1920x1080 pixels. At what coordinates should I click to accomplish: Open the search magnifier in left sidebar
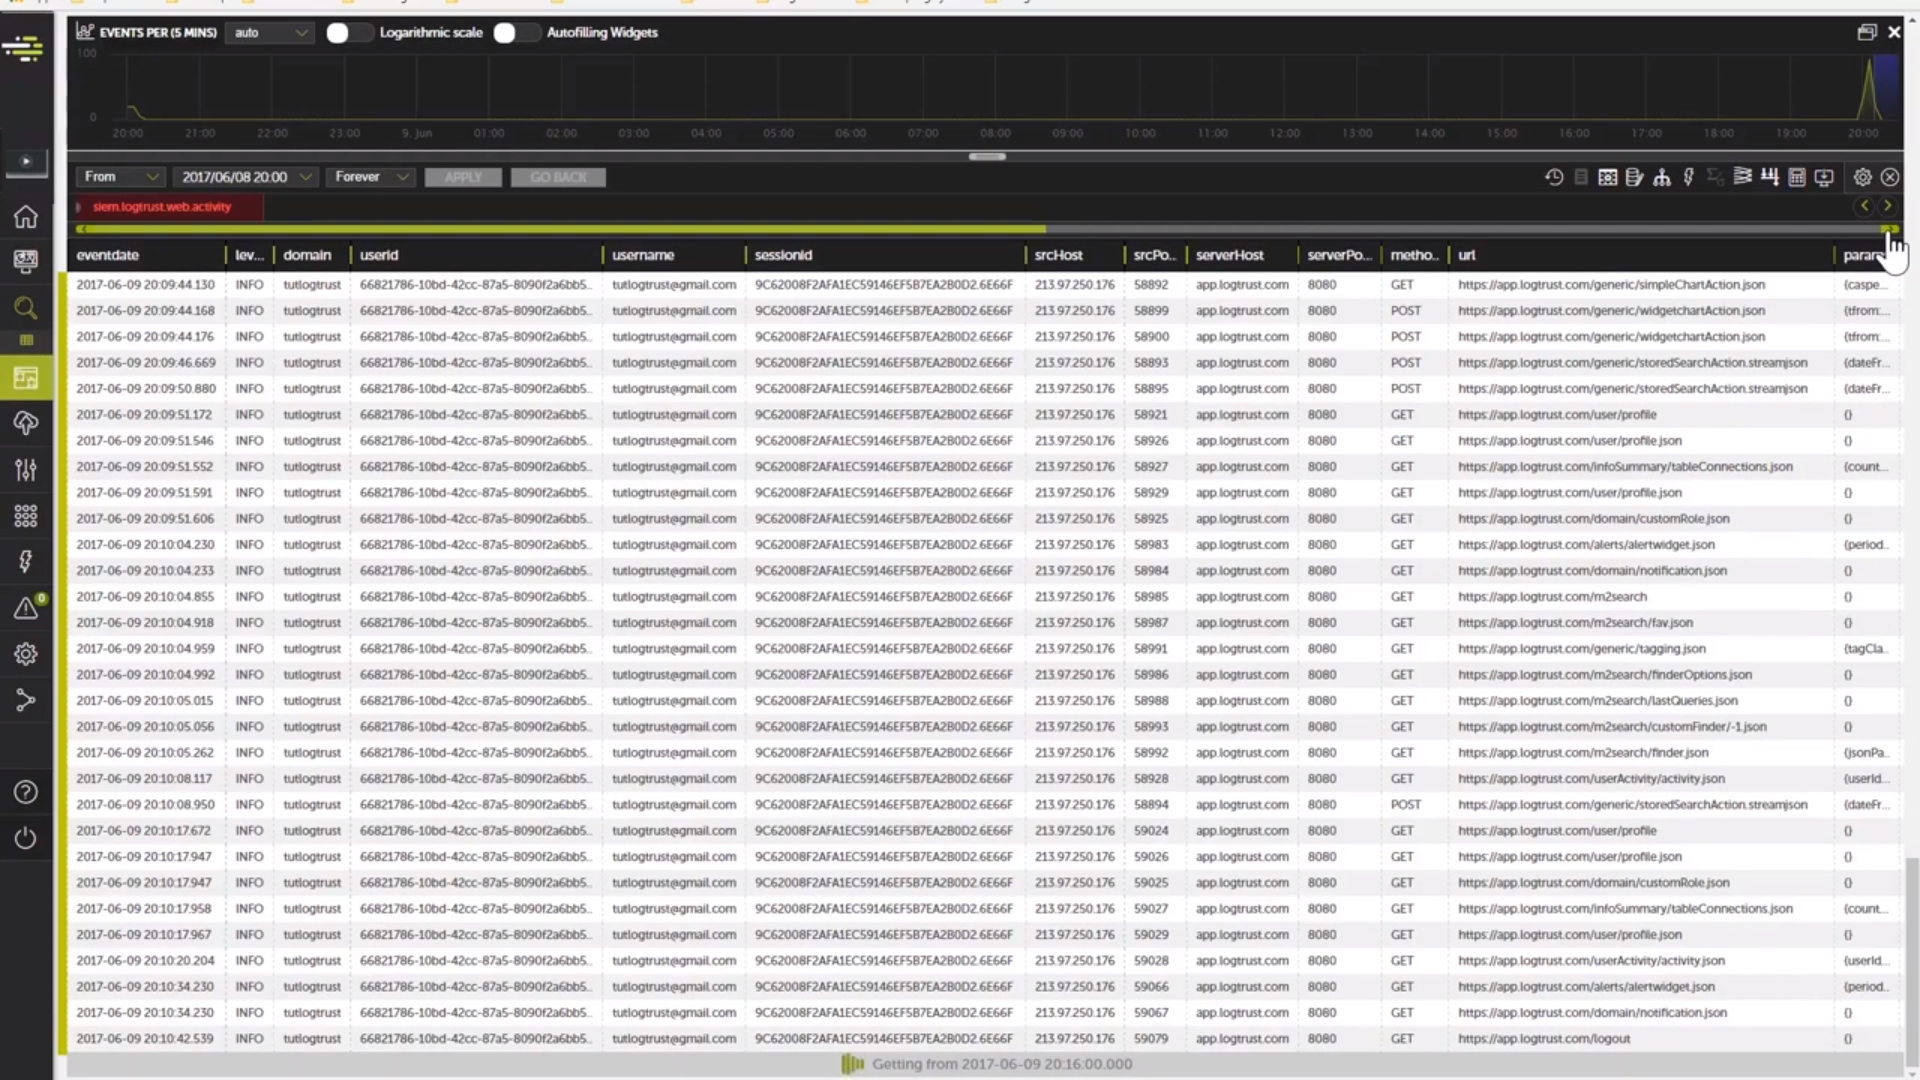point(26,308)
